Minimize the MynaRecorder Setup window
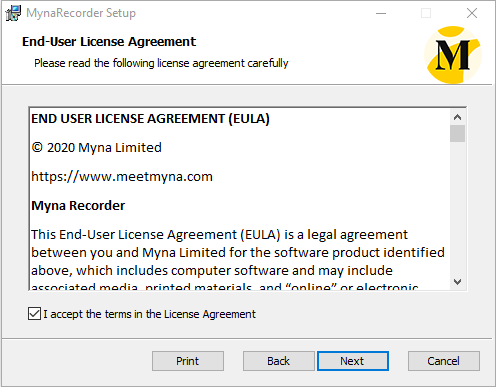The height and width of the screenshot is (387, 496). [x=381, y=13]
